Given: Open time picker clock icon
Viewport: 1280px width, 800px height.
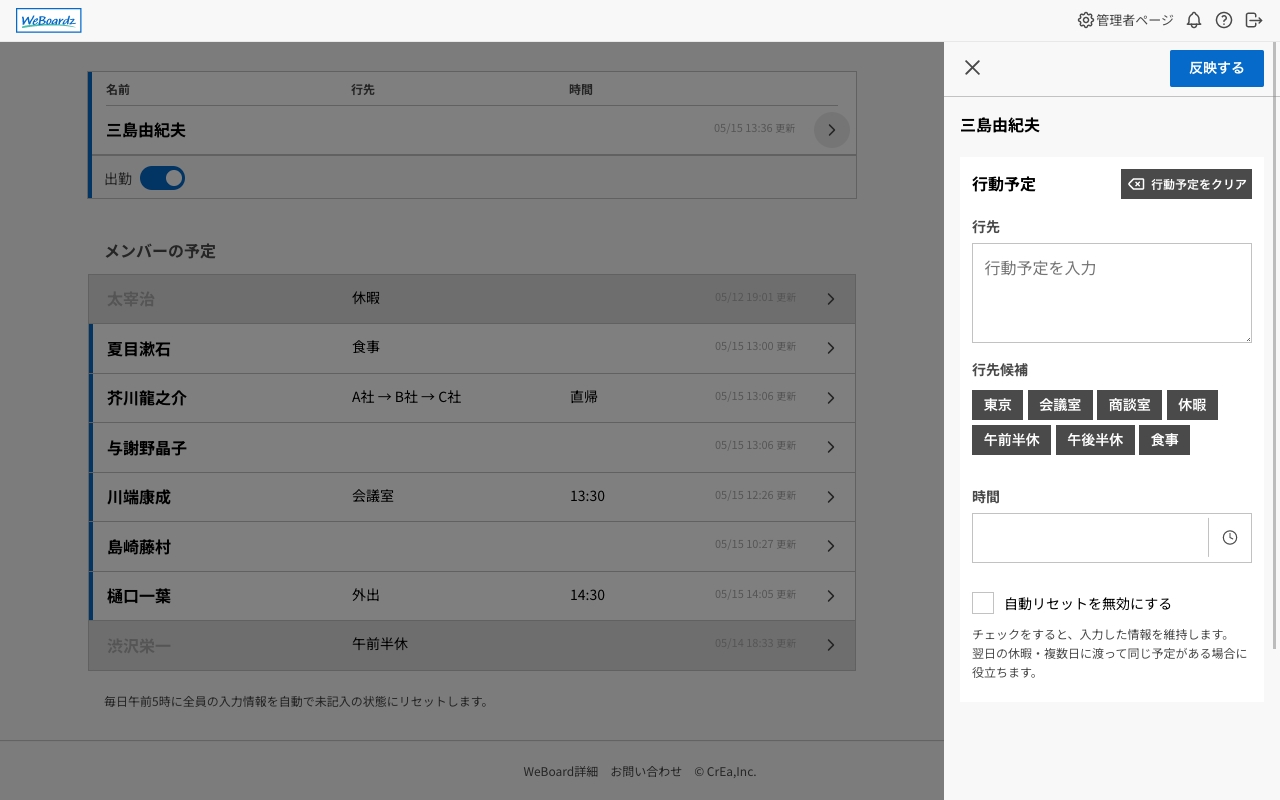Looking at the screenshot, I should click(x=1229, y=538).
